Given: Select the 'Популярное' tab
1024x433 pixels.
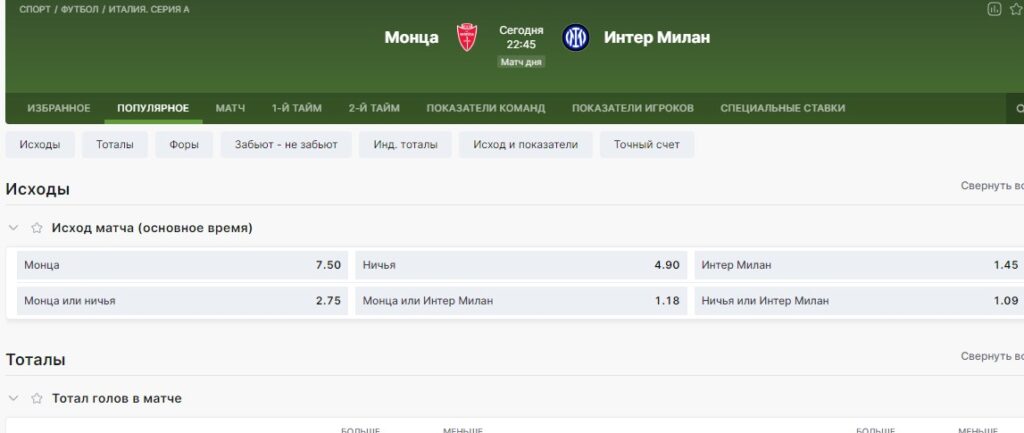Looking at the screenshot, I should 153,108.
